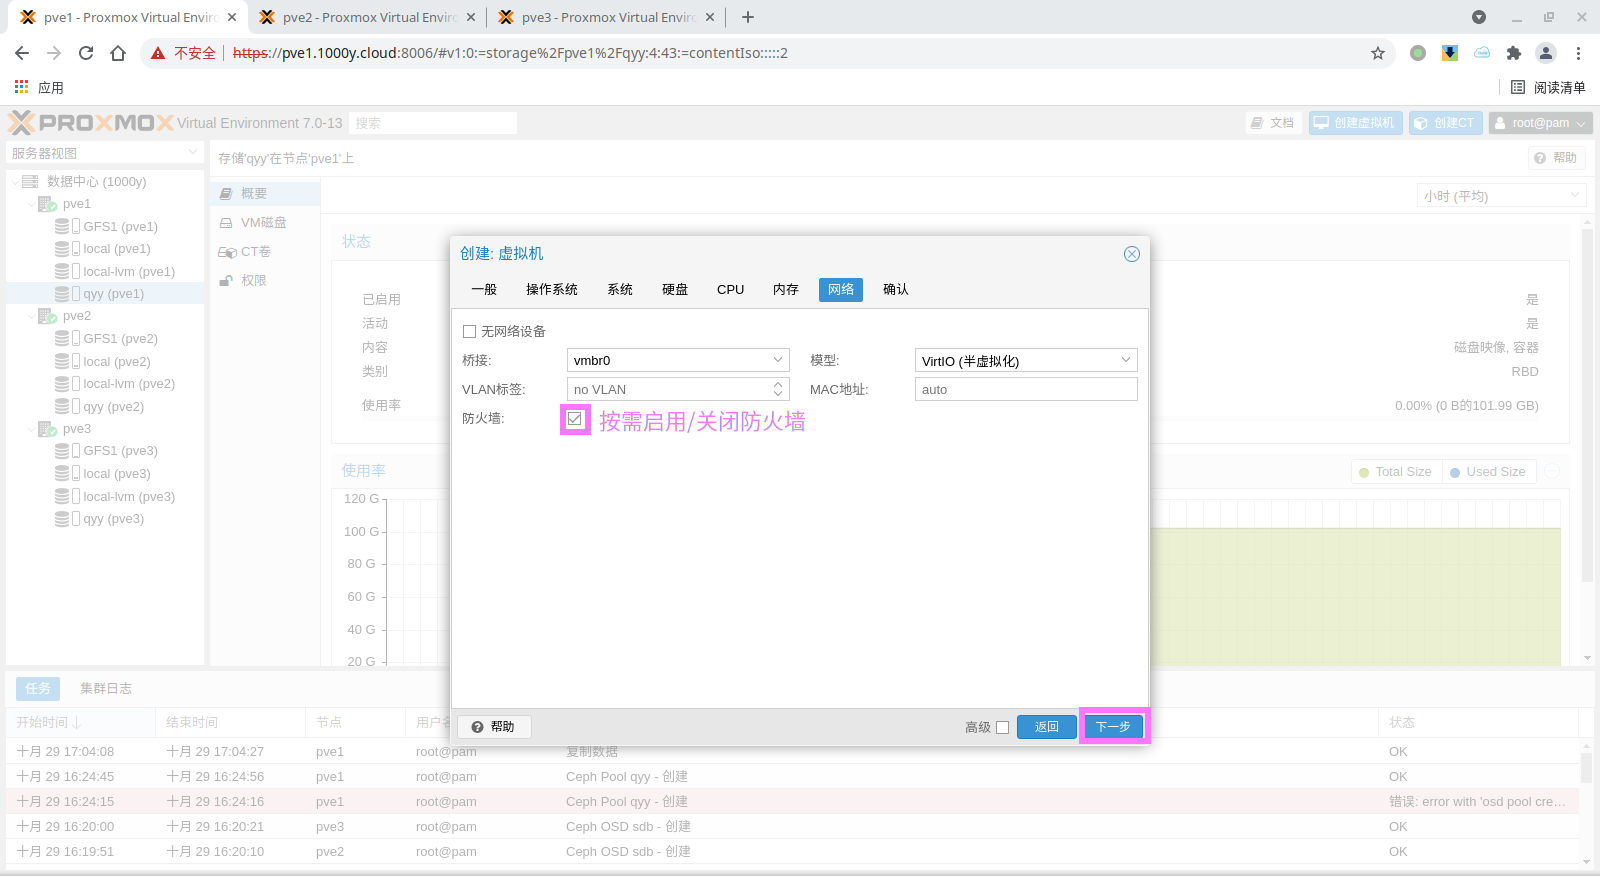Open the browser extensions puzzle icon
Image resolution: width=1600 pixels, height=876 pixels.
pyautogui.click(x=1513, y=53)
